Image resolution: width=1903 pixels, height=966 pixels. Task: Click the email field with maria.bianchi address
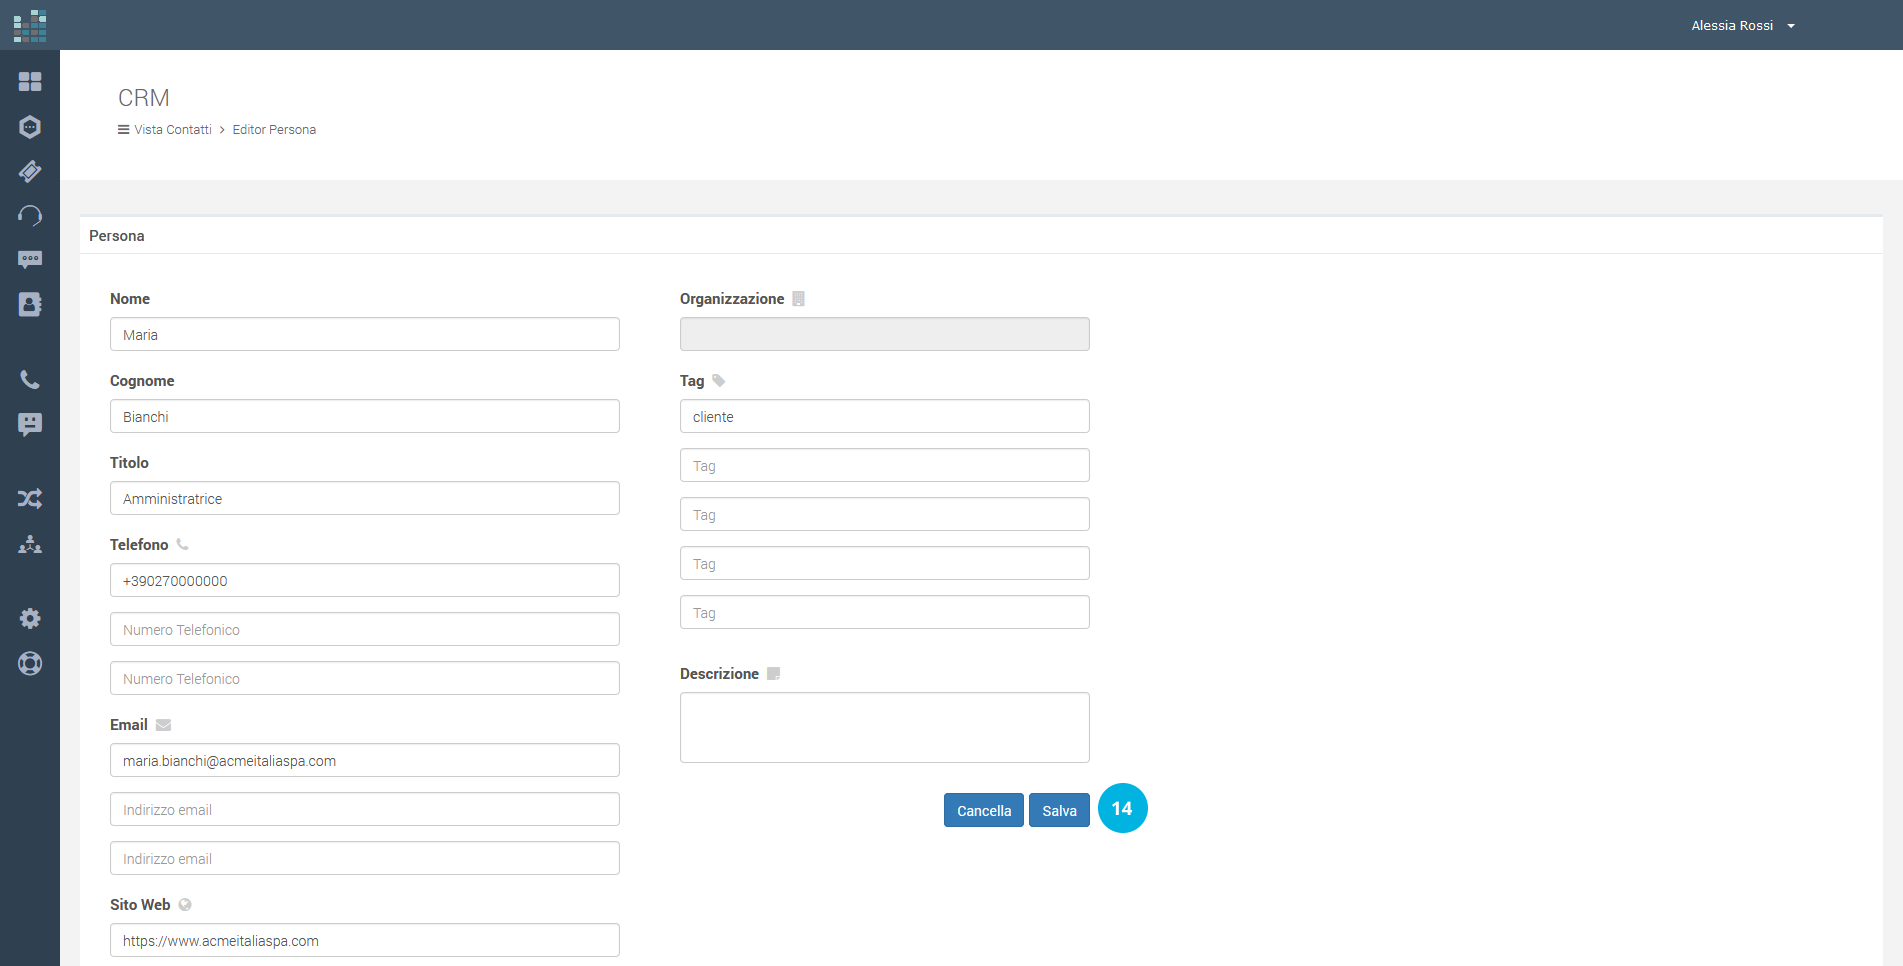click(365, 760)
